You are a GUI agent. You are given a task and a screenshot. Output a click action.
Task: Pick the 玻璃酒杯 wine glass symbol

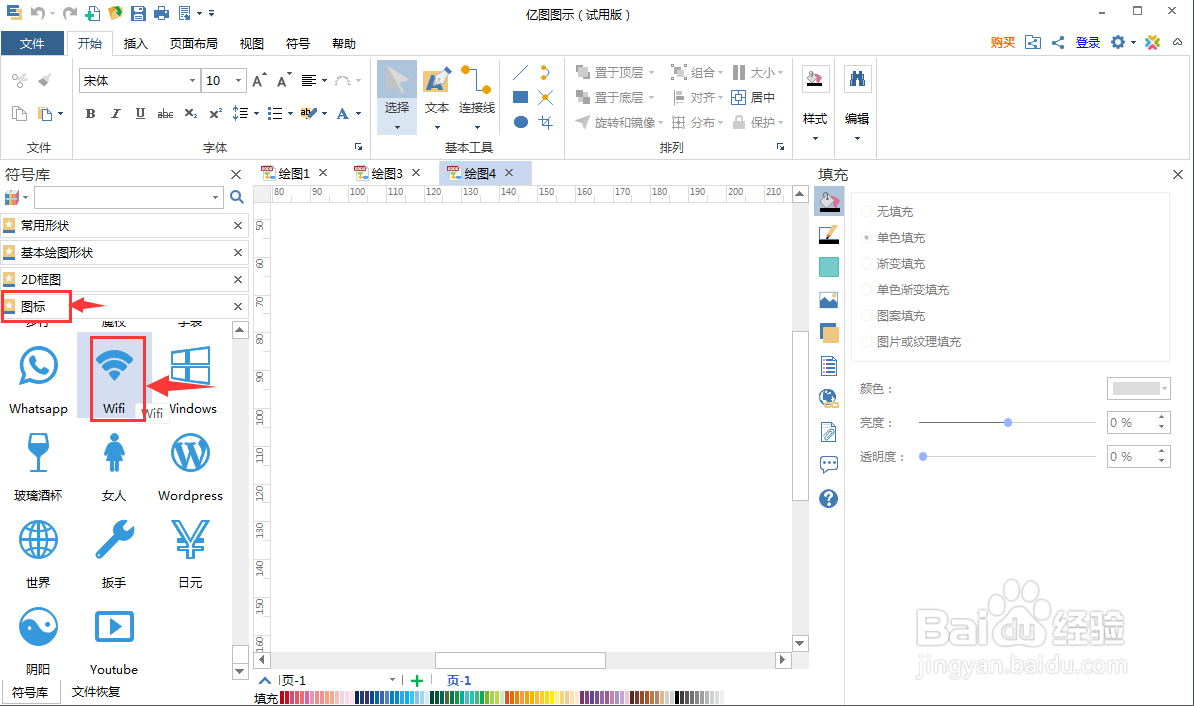tap(38, 452)
